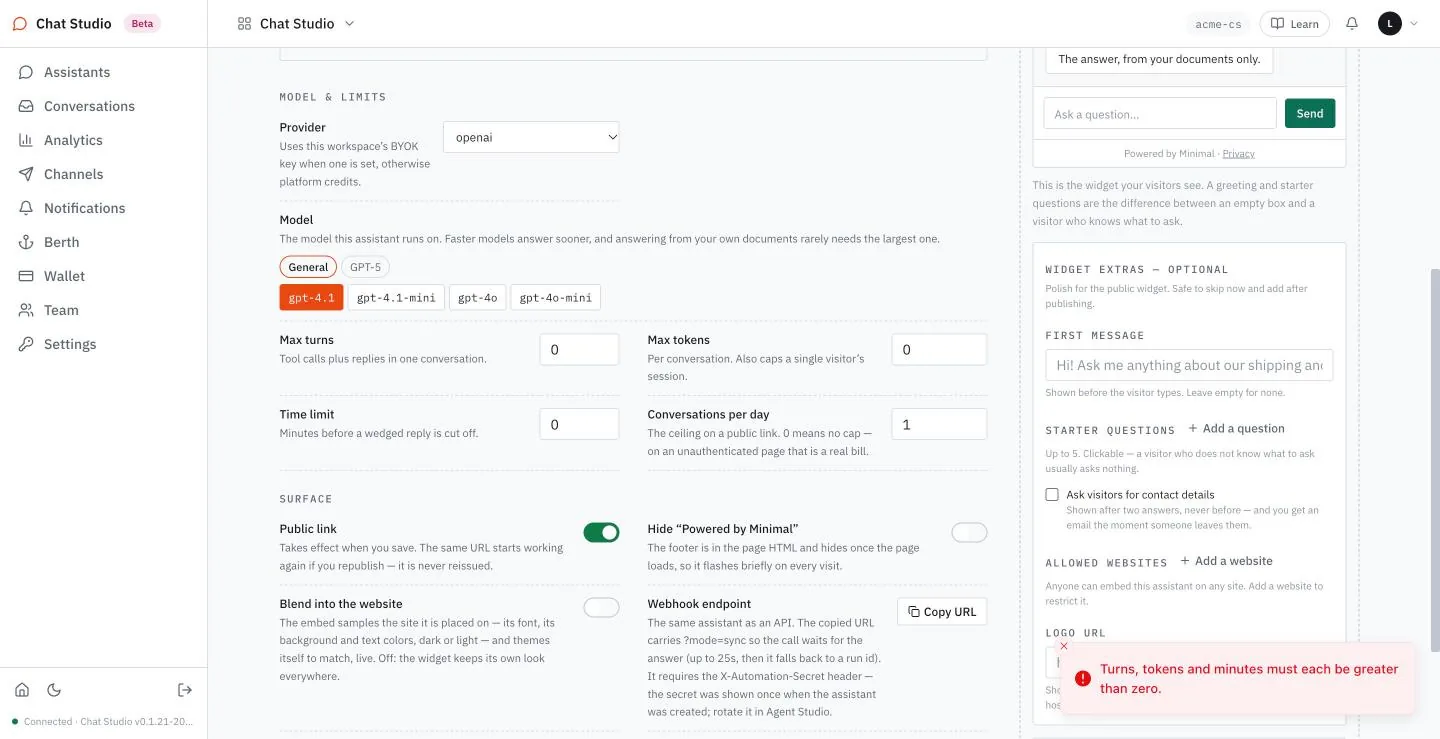Open the Provider dropdown showing openai
Image resolution: width=1440 pixels, height=739 pixels.
(531, 137)
